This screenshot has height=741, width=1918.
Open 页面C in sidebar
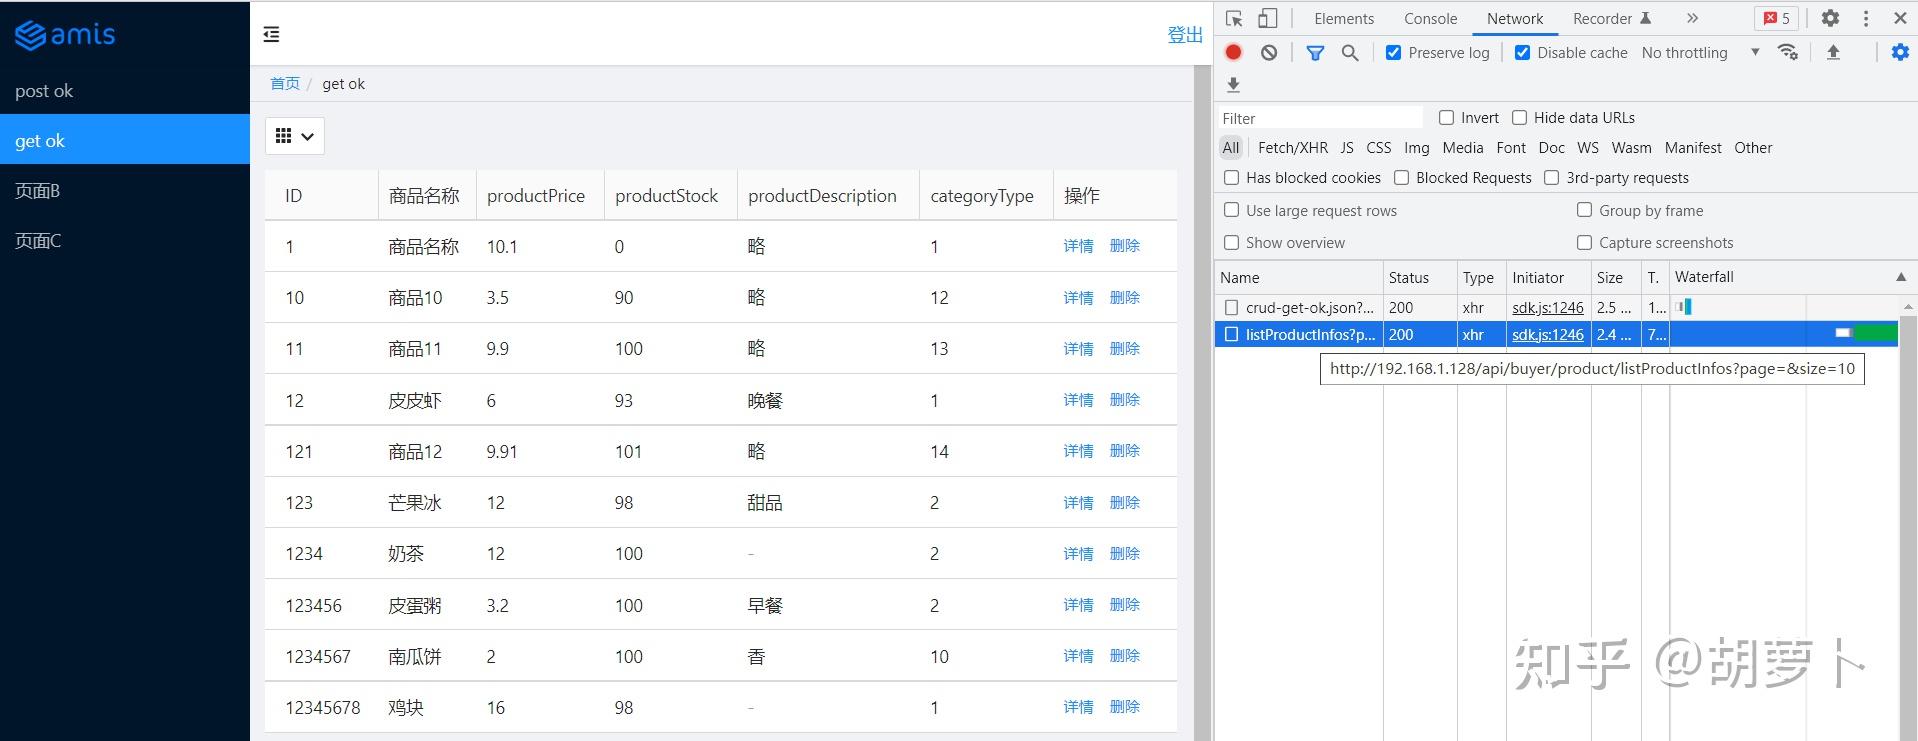[x=125, y=241]
